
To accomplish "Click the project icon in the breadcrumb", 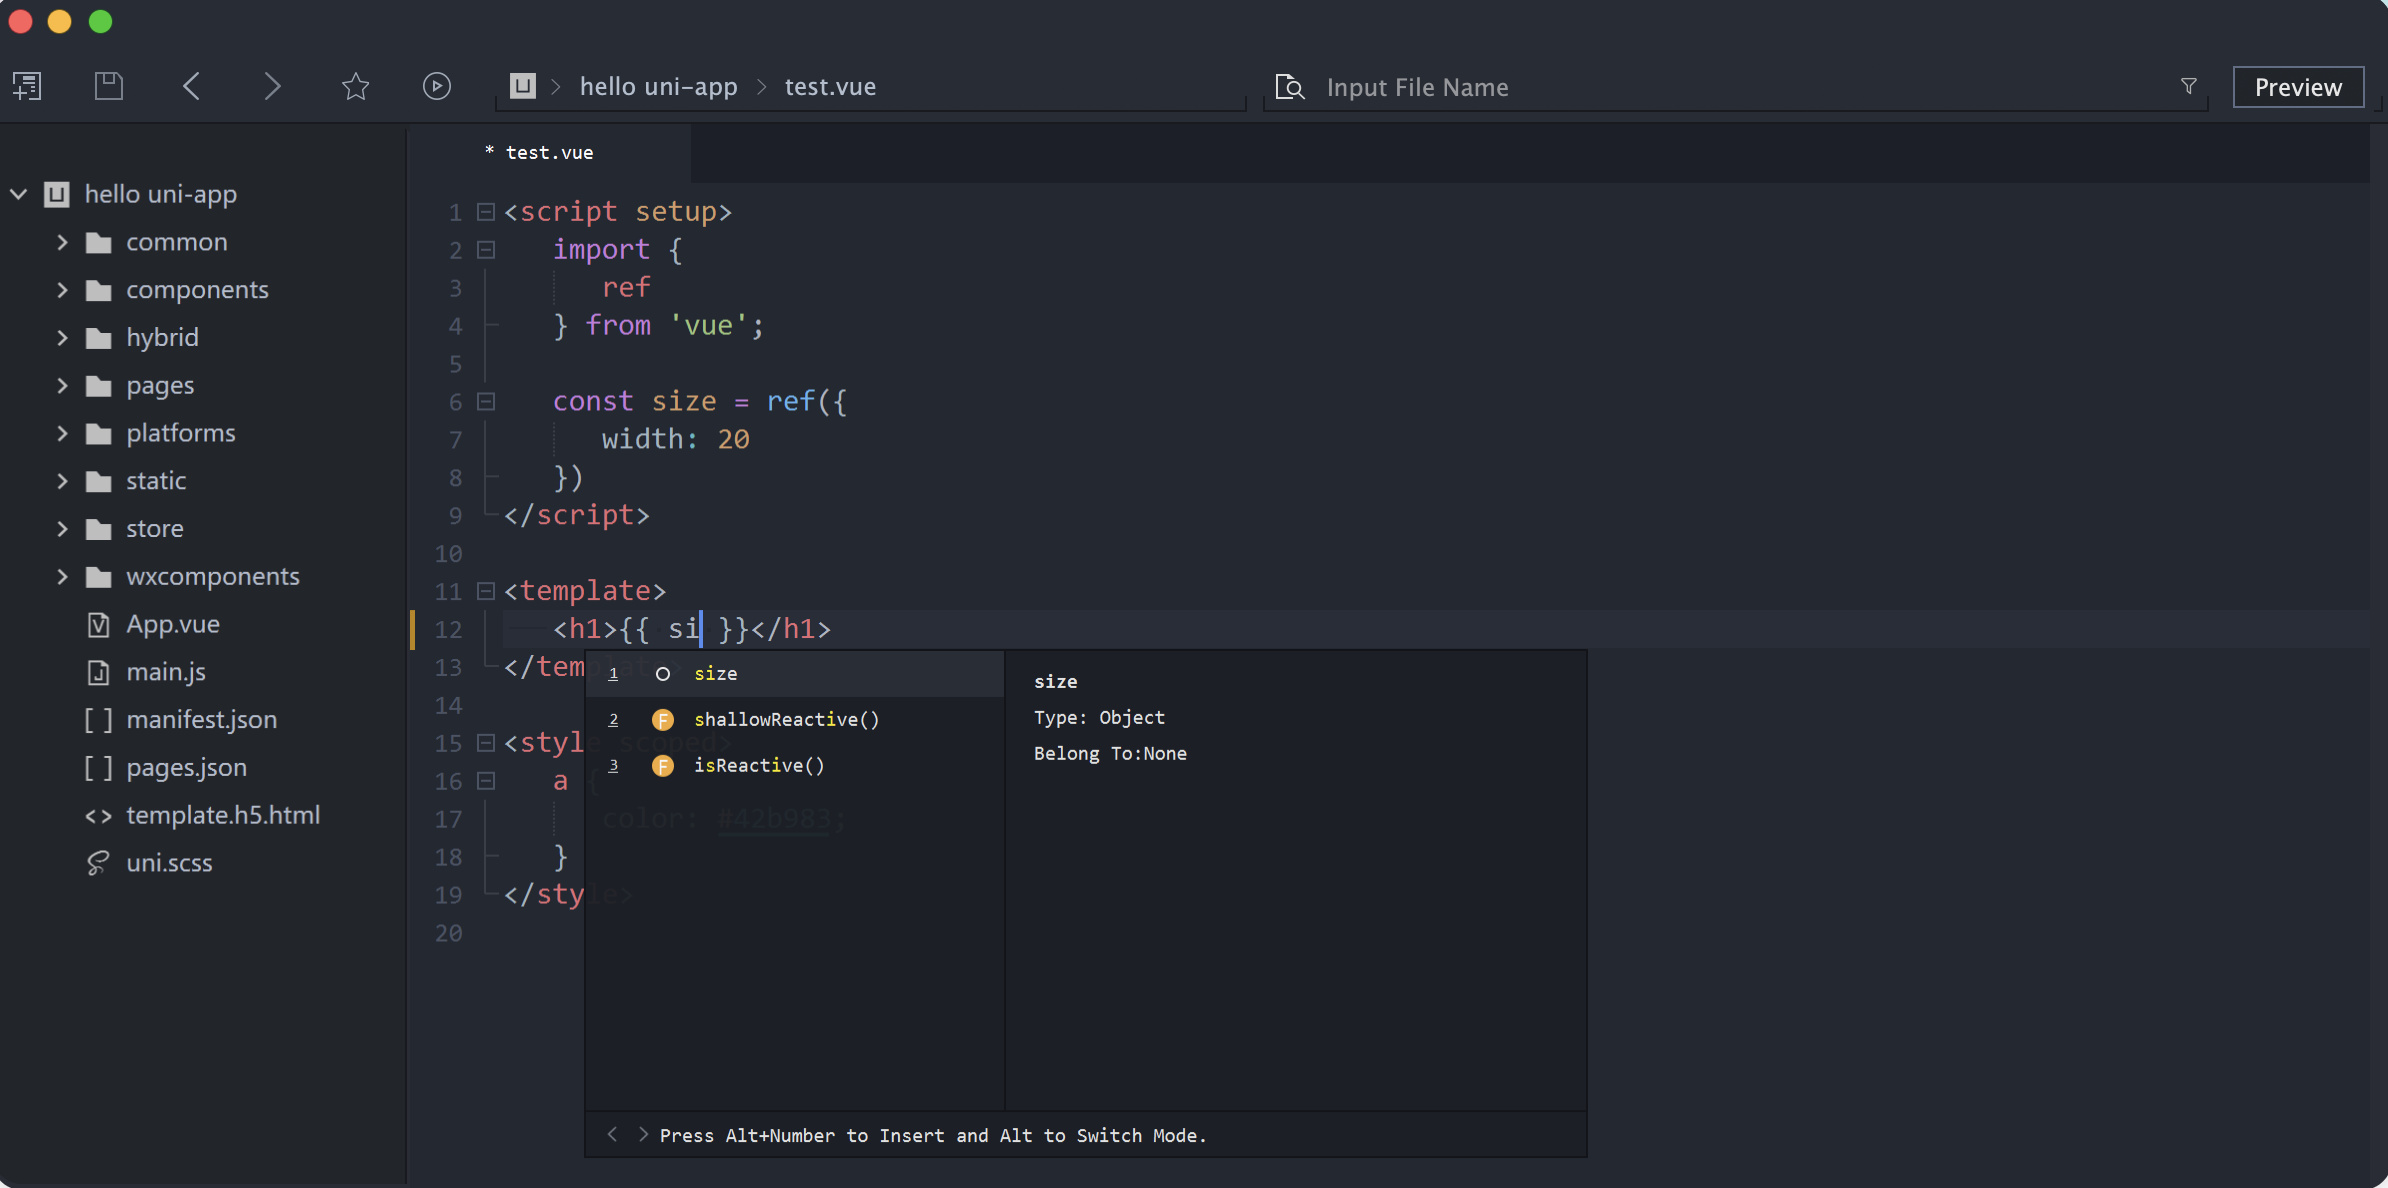I will pyautogui.click(x=522, y=86).
